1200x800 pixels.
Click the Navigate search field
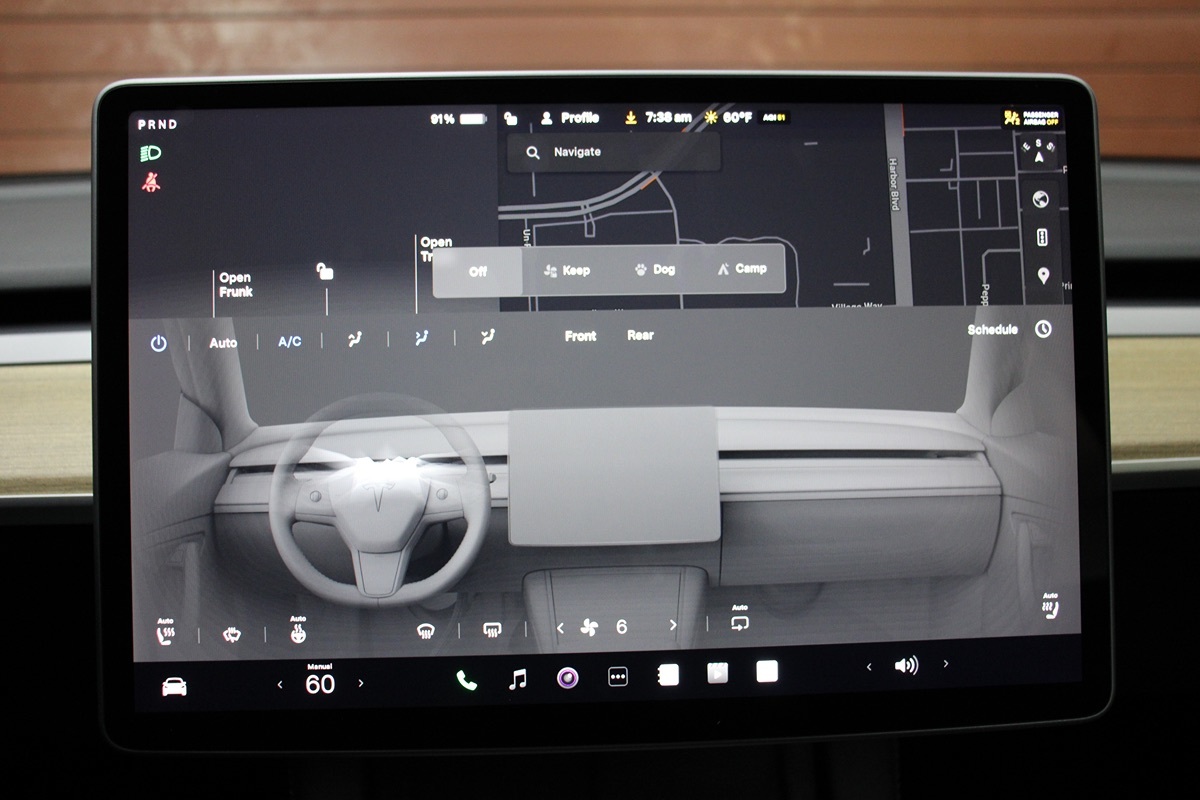pyautogui.click(x=613, y=152)
